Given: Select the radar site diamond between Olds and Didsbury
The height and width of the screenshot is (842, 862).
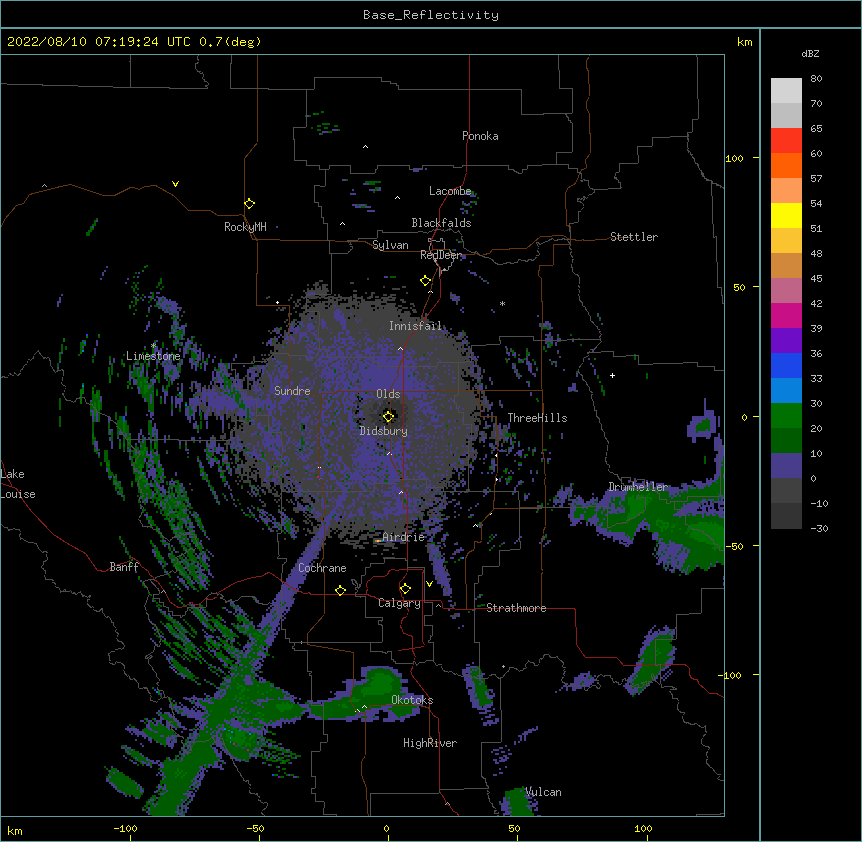Looking at the screenshot, I should [x=388, y=416].
